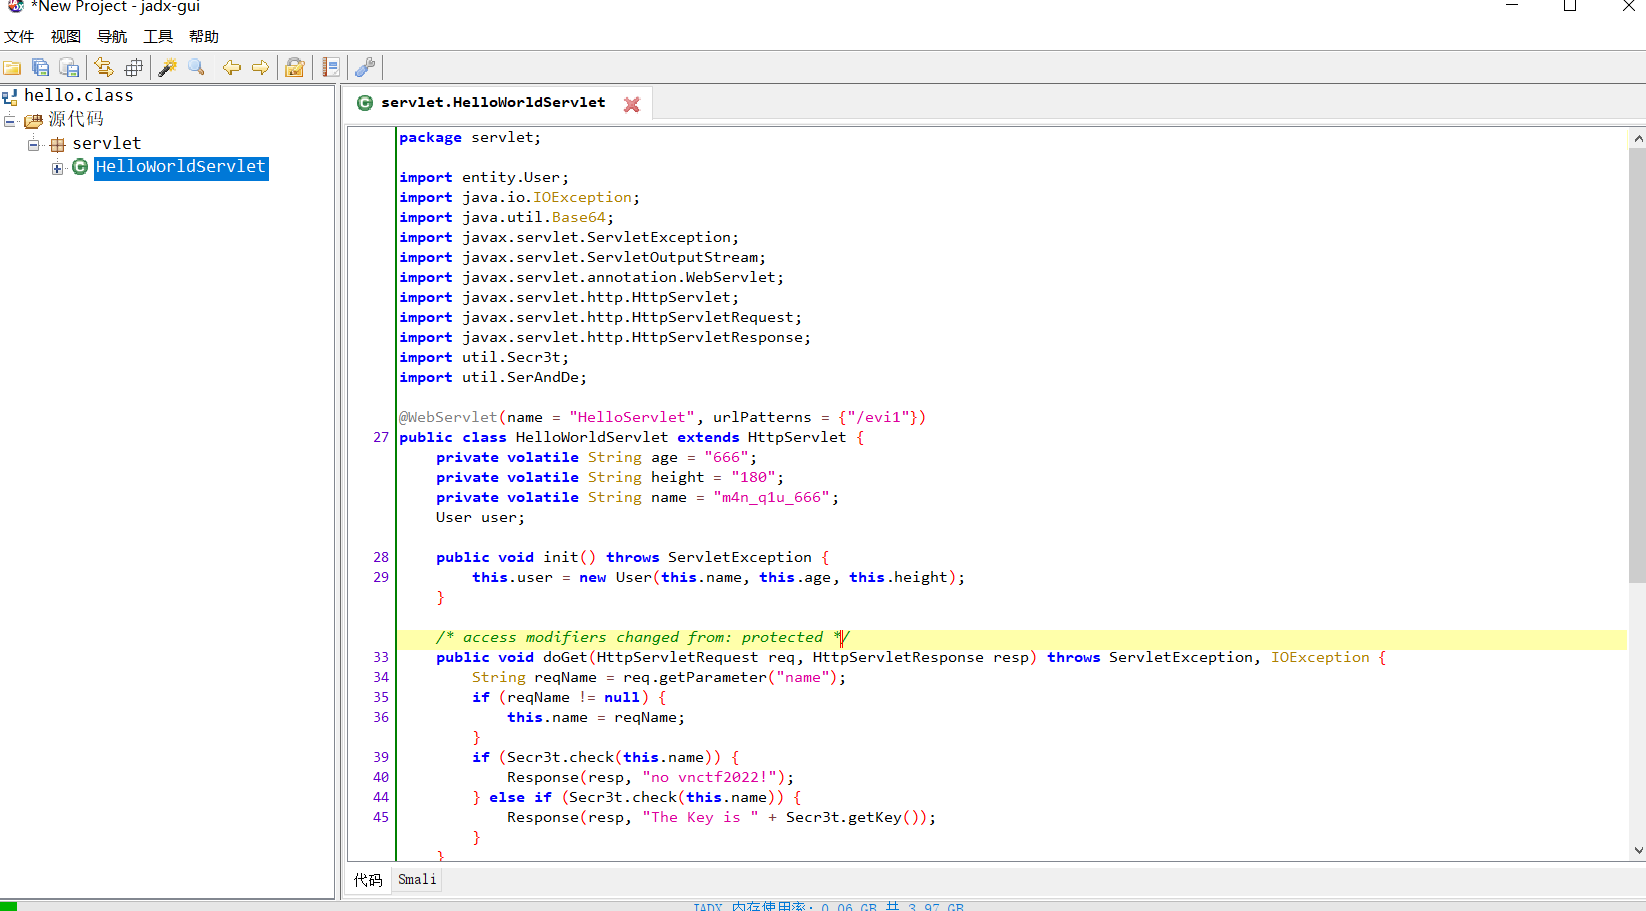Click the package servlet declaration
Viewport: 1646px width, 911px height.
point(470,138)
